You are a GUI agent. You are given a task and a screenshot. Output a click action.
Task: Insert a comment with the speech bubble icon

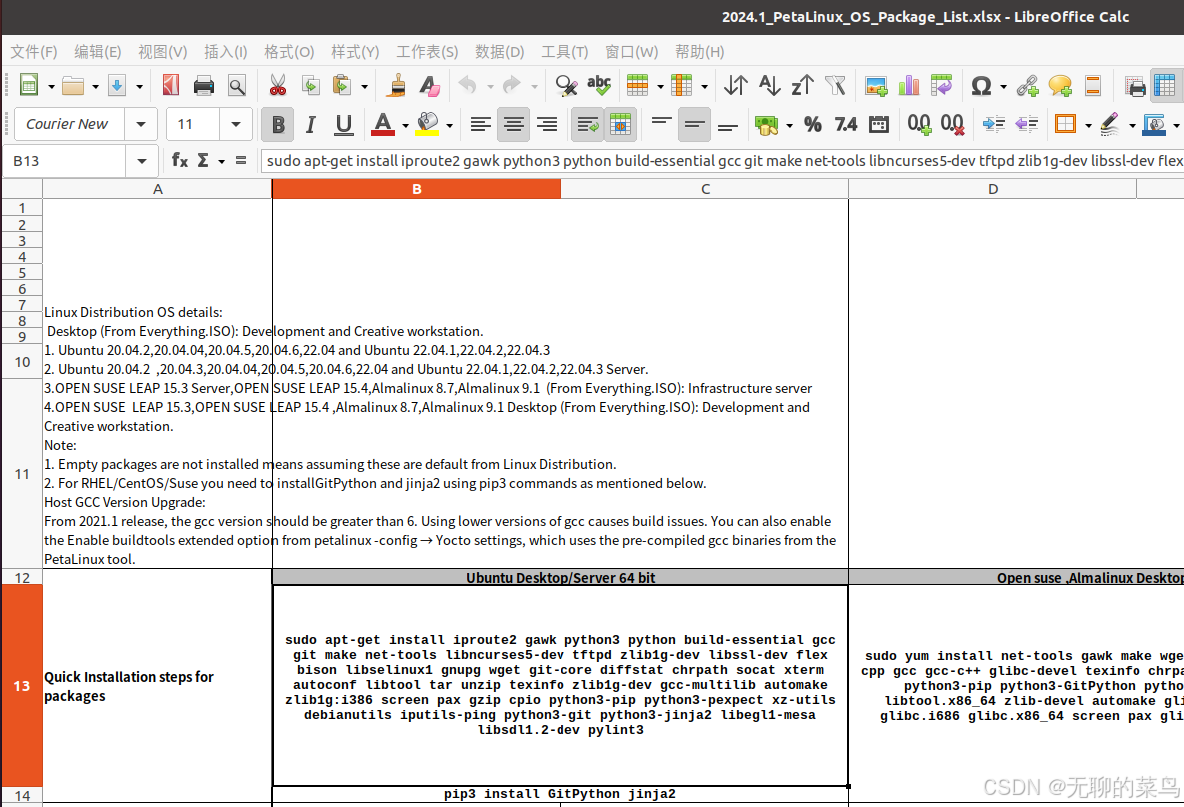[x=1060, y=85]
